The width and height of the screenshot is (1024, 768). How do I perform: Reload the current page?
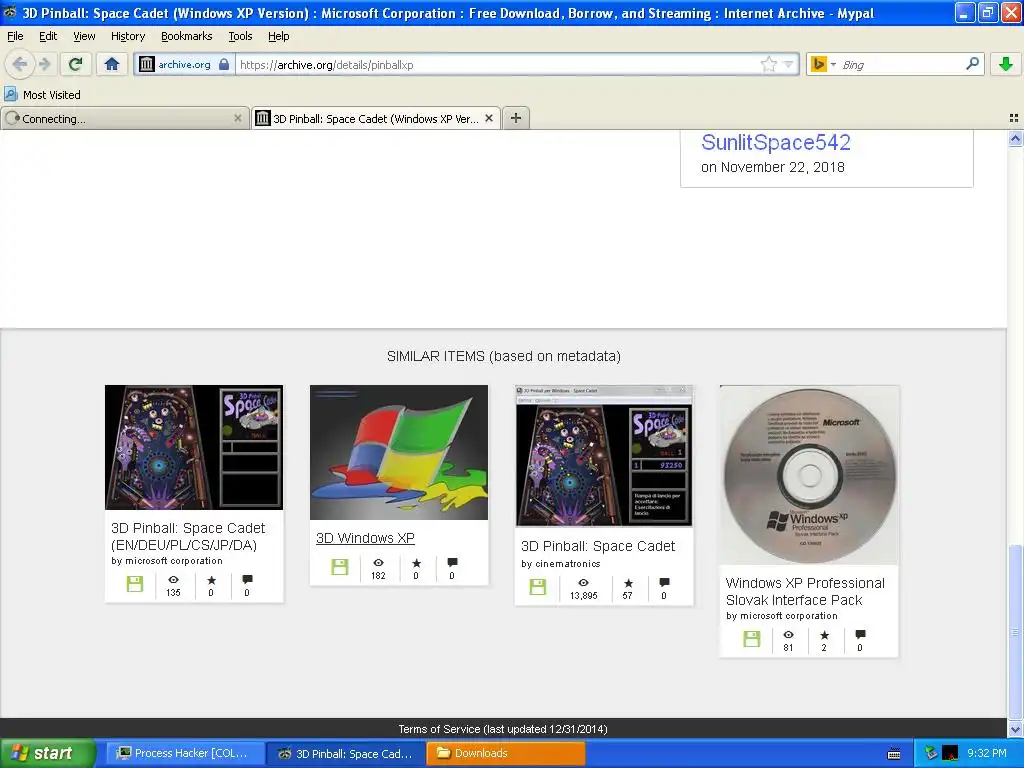click(75, 64)
